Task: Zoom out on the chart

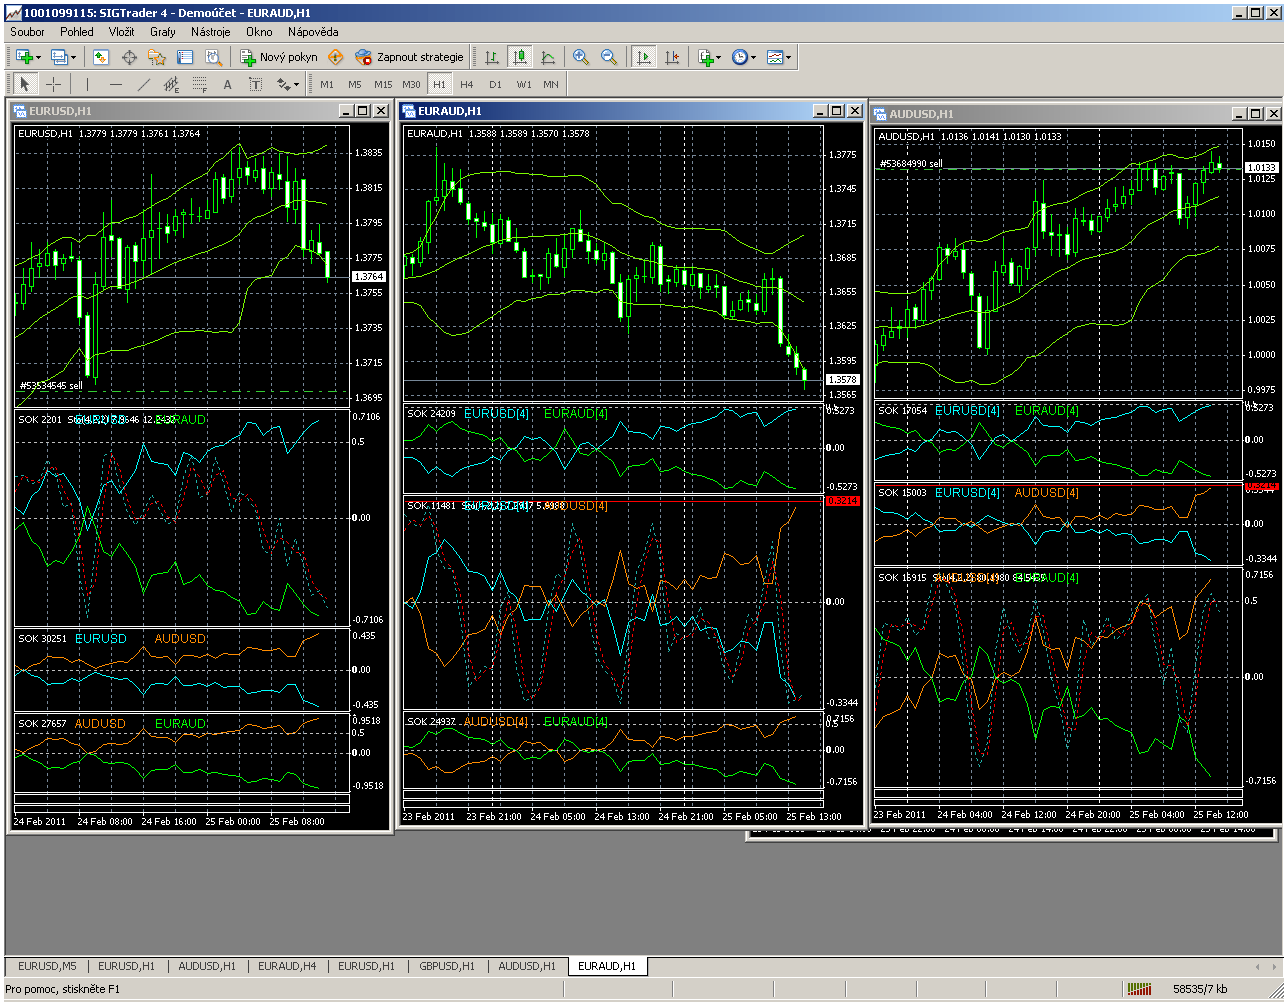Action: point(609,57)
